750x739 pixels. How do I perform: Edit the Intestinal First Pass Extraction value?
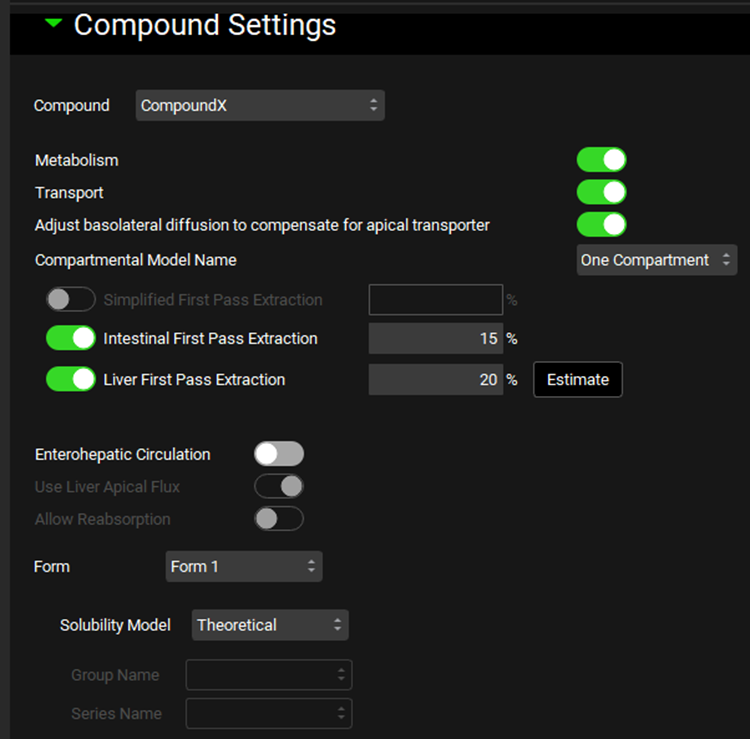pos(435,339)
